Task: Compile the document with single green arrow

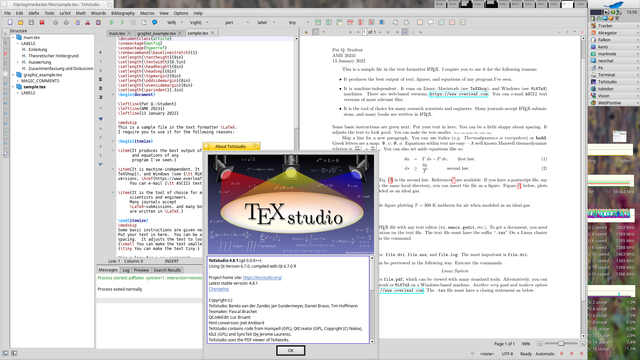Action: click(122, 22)
